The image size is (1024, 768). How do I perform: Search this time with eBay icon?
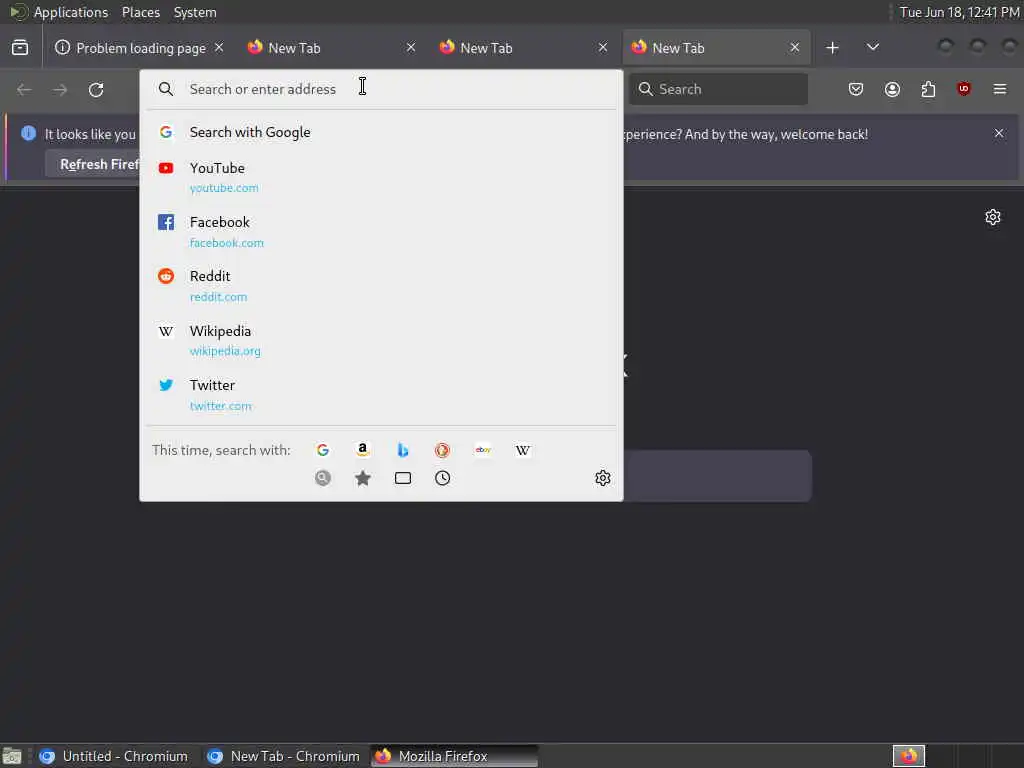(x=483, y=450)
